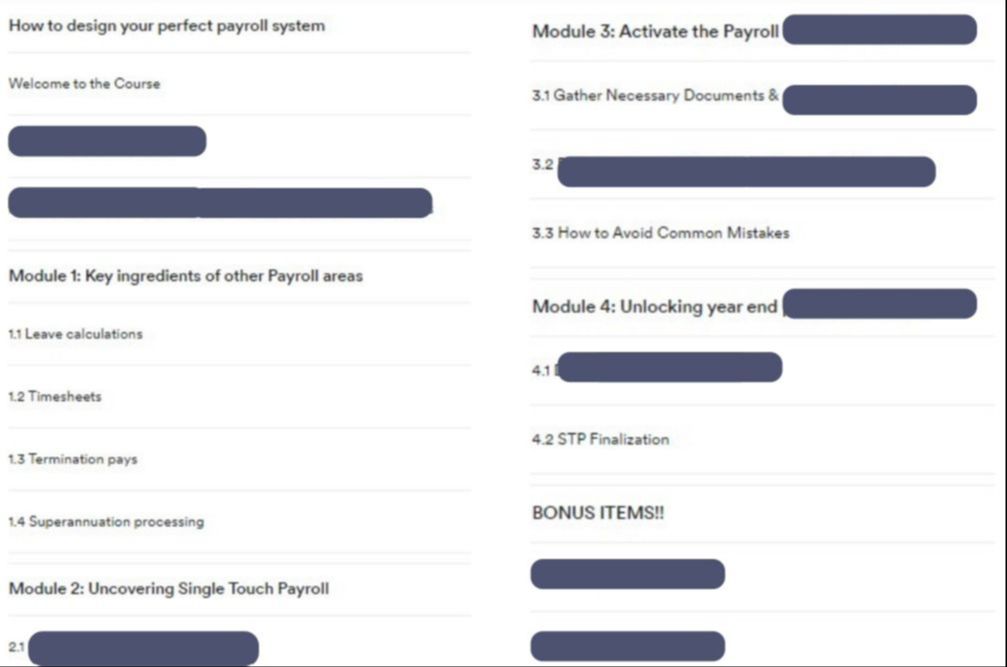The image size is (1007, 667).
Task: Open second redacted bonus item at bottom
Action: point(627,646)
